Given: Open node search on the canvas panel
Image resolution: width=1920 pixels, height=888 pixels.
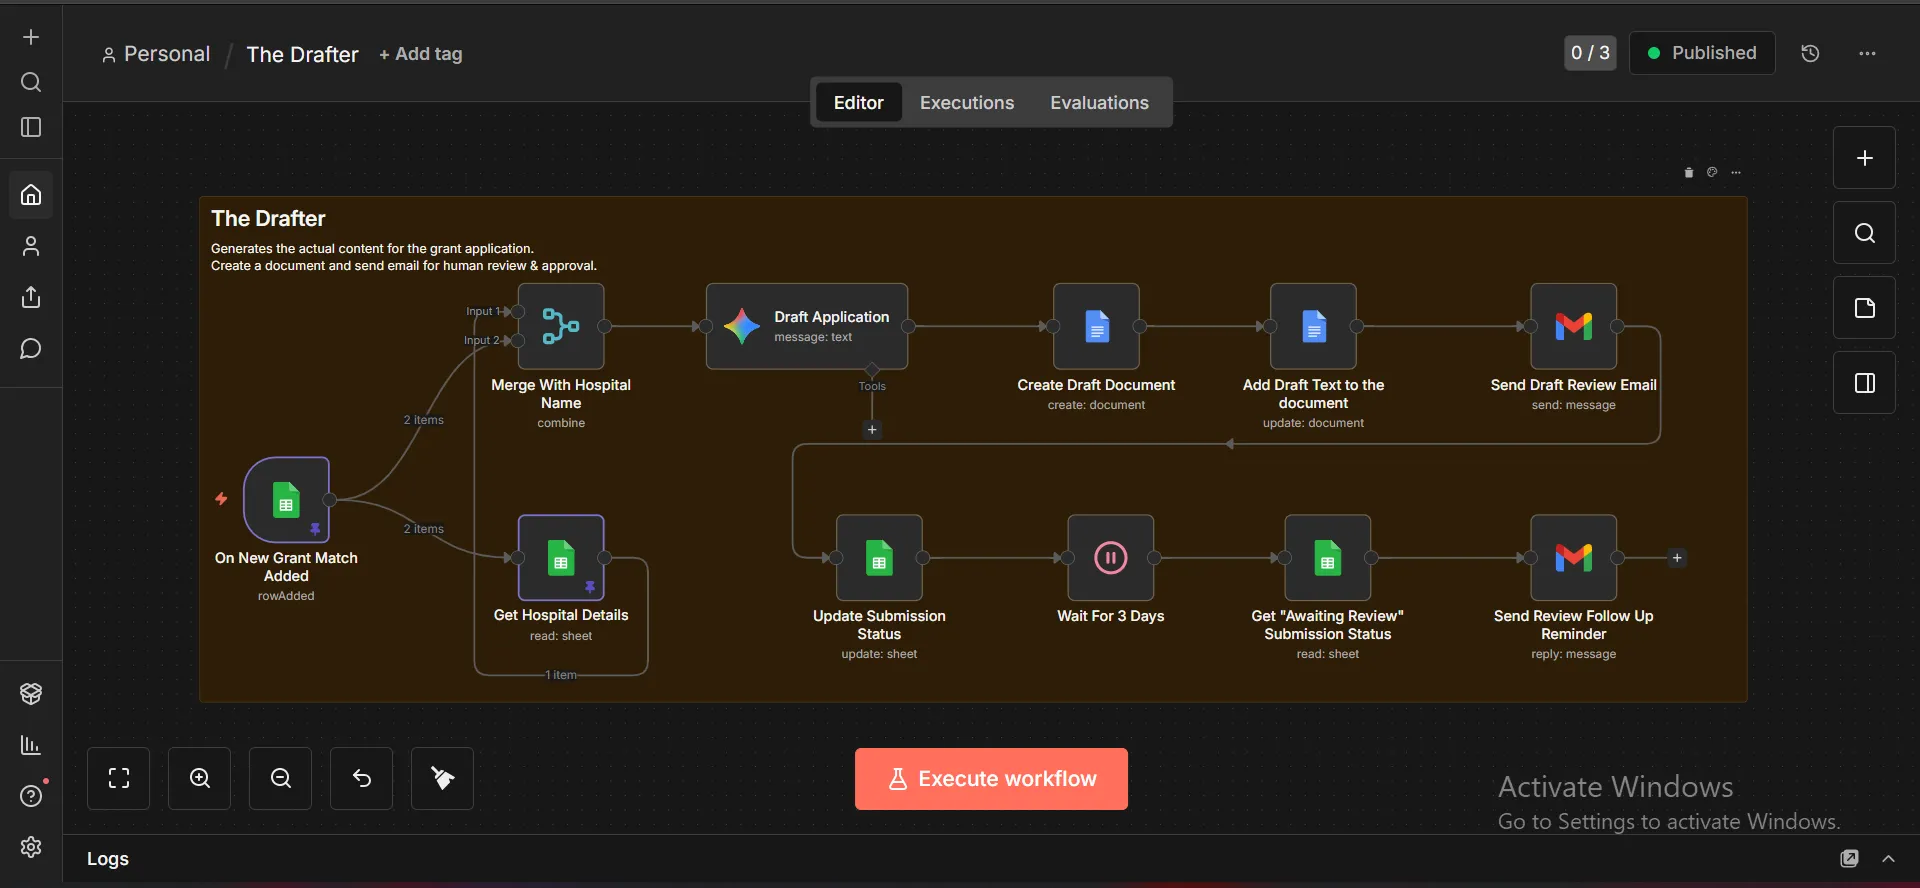Looking at the screenshot, I should pyautogui.click(x=1864, y=233).
